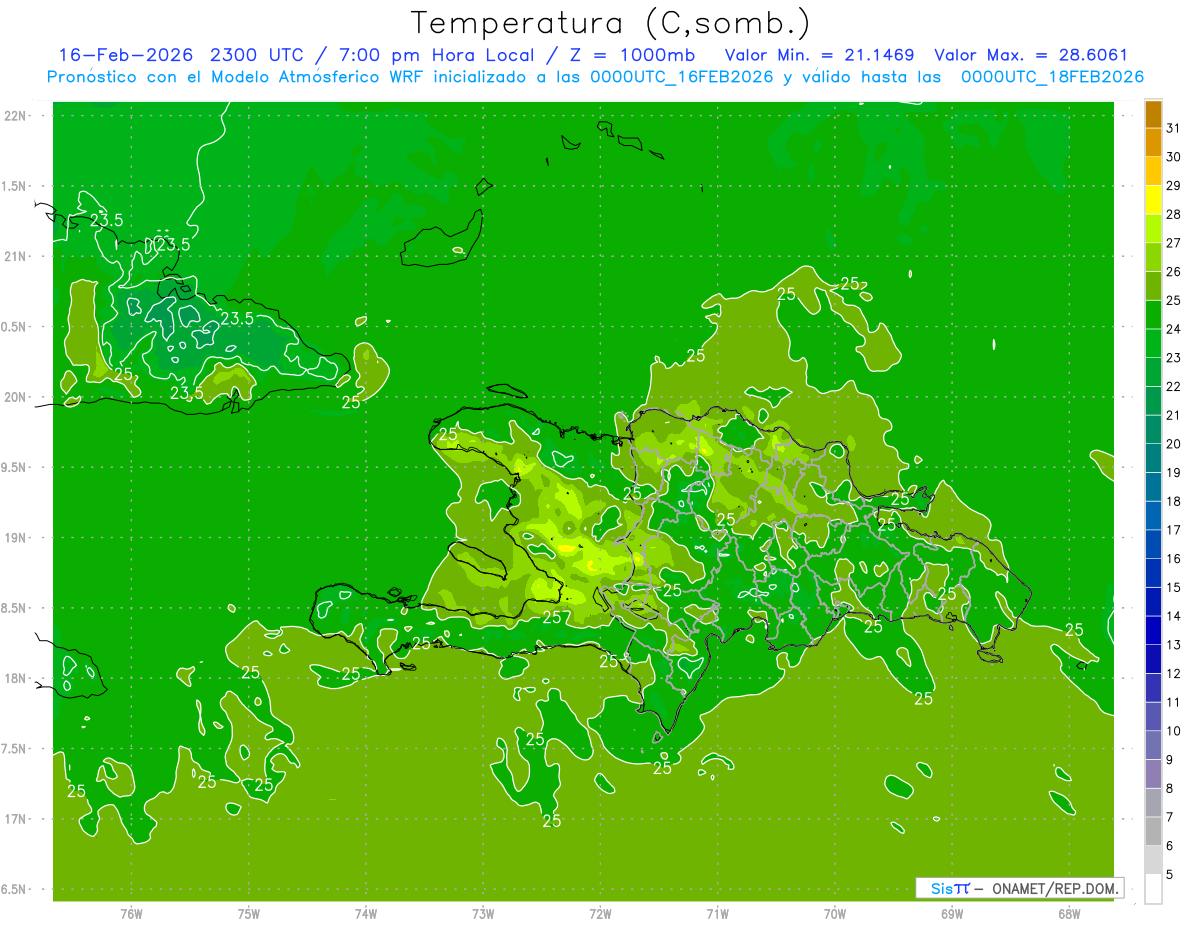
Task: Click the "0000UTC_16FEB2026" initialization time
Action: 682,77
